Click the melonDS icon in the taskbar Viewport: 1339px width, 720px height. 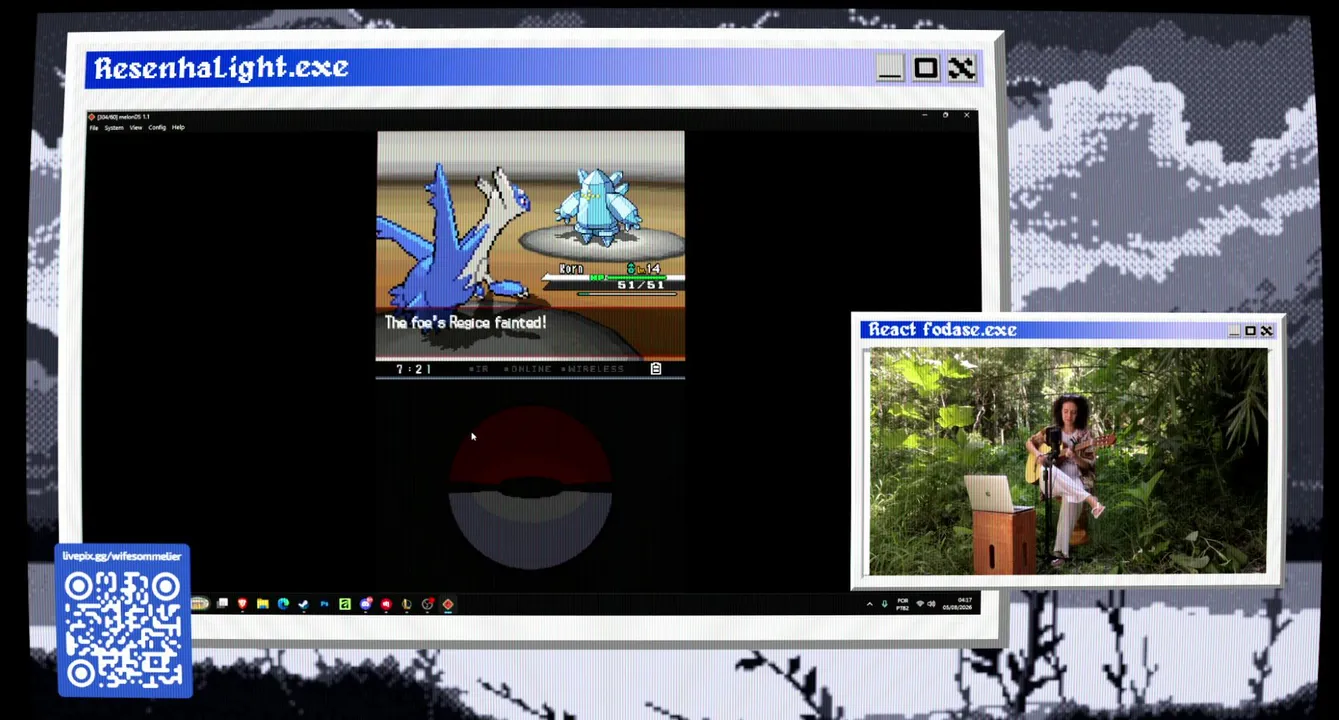pyautogui.click(x=447, y=604)
